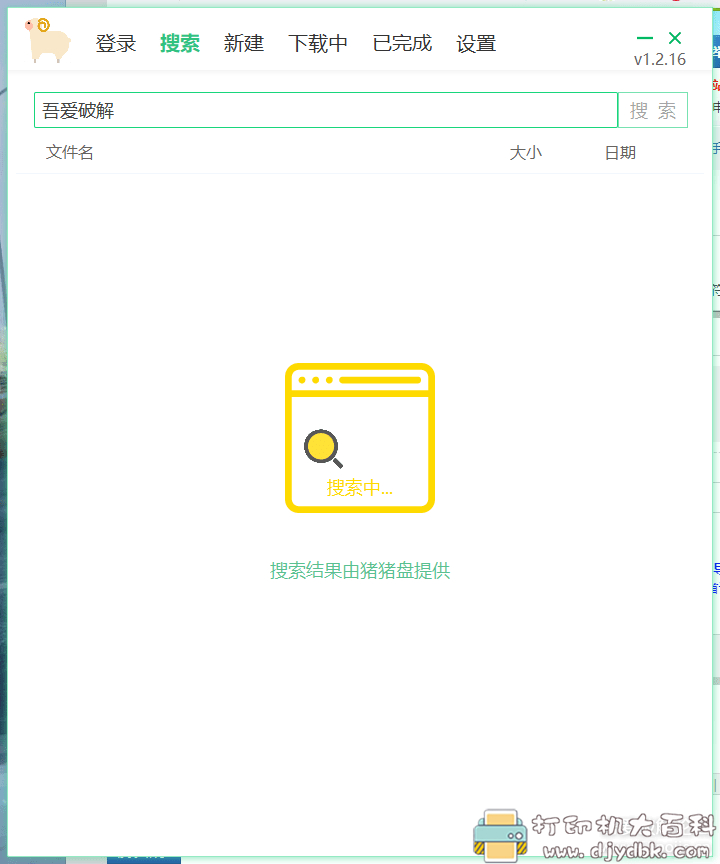The width and height of the screenshot is (720, 864).
Task: Click the 文件名 column header
Action: [69, 153]
